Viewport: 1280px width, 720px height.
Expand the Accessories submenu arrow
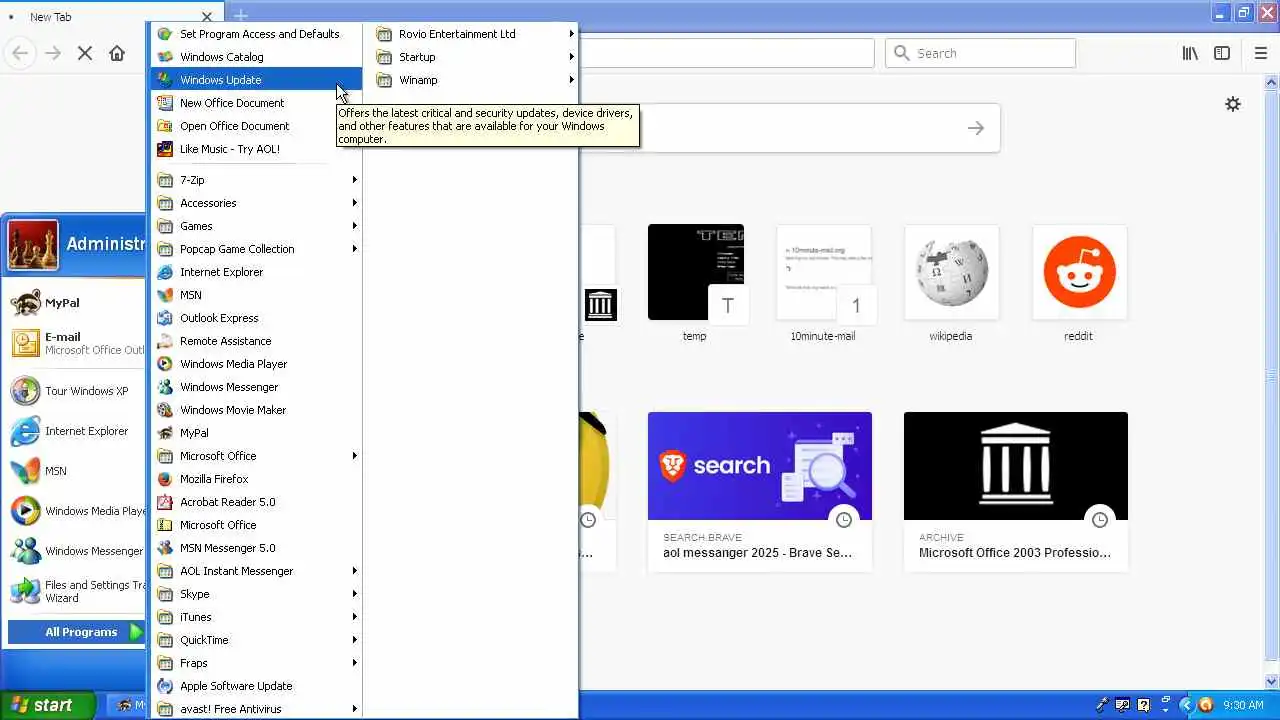click(354, 203)
